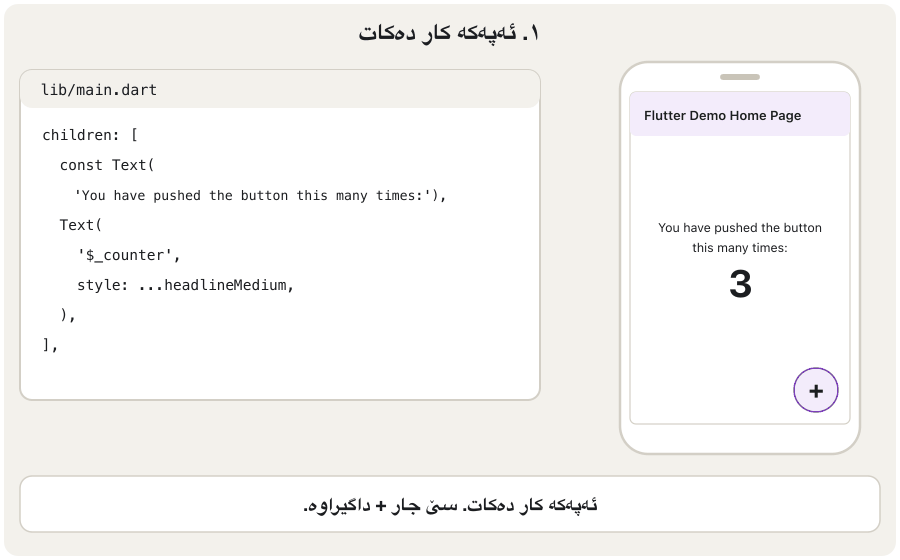The width and height of the screenshot is (900, 560).
Task: Tap the plus floating action button
Action: coord(816,390)
